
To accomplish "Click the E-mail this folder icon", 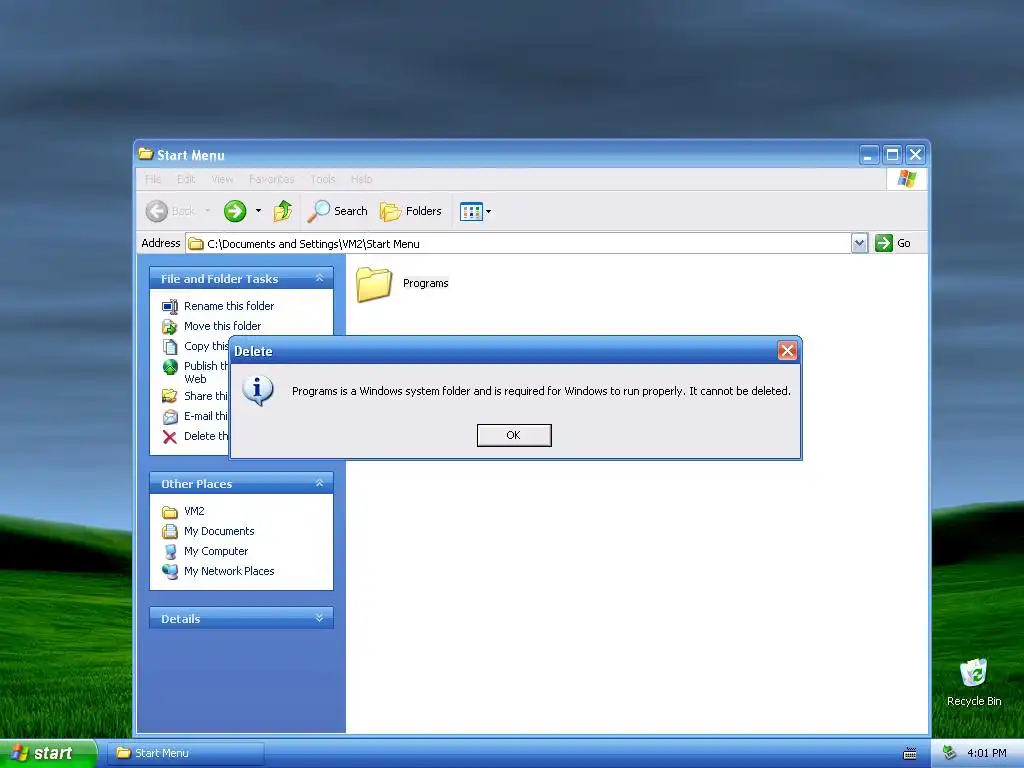I will [170, 416].
